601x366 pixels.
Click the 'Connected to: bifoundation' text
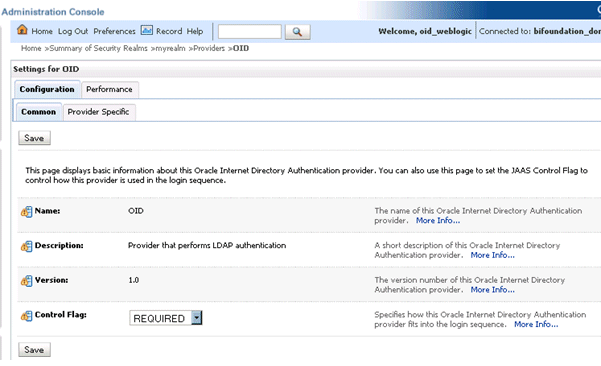coord(540,31)
